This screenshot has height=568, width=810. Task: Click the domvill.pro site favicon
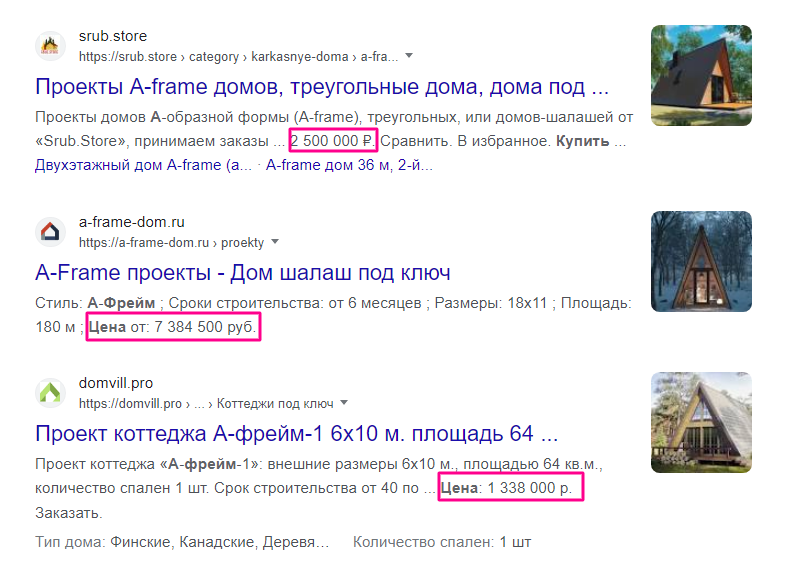(x=50, y=393)
